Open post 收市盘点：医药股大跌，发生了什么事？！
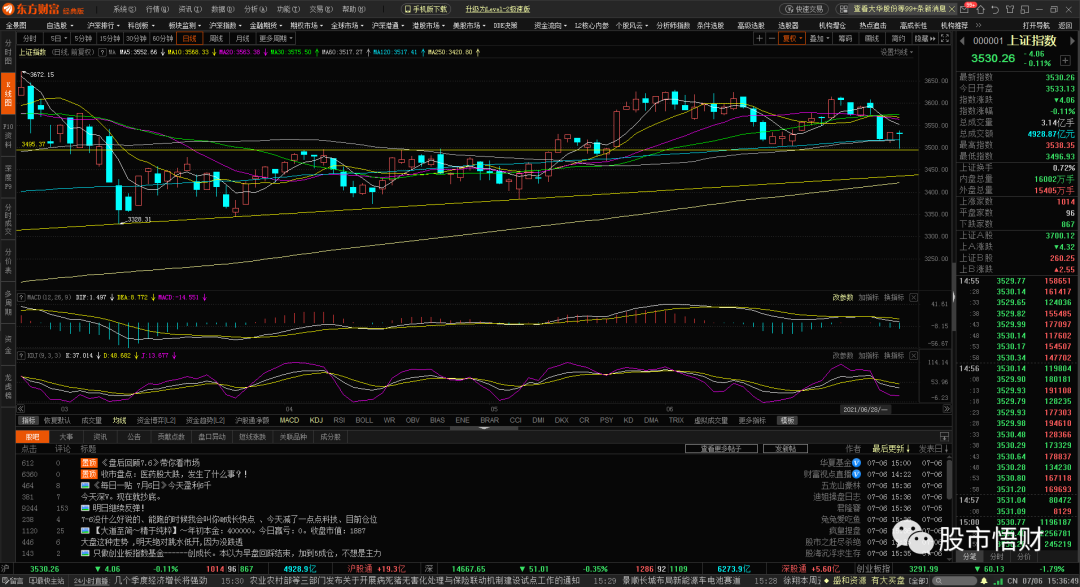Viewport: 1080px width, 587px height. coord(174,474)
